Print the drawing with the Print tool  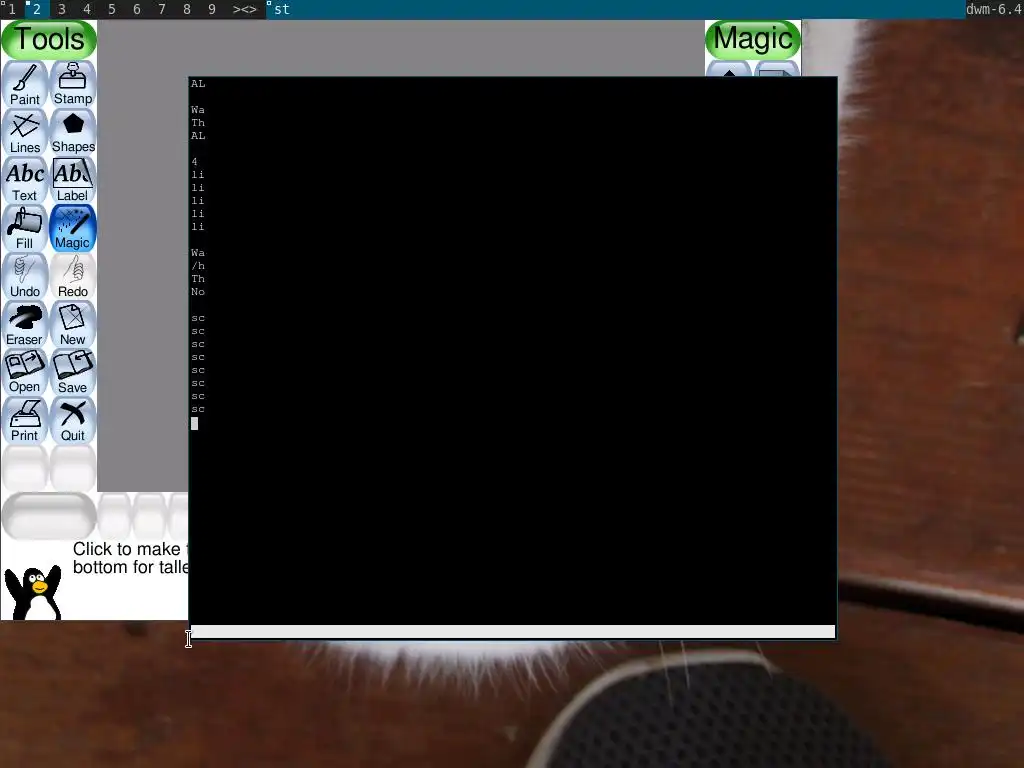[25, 421]
